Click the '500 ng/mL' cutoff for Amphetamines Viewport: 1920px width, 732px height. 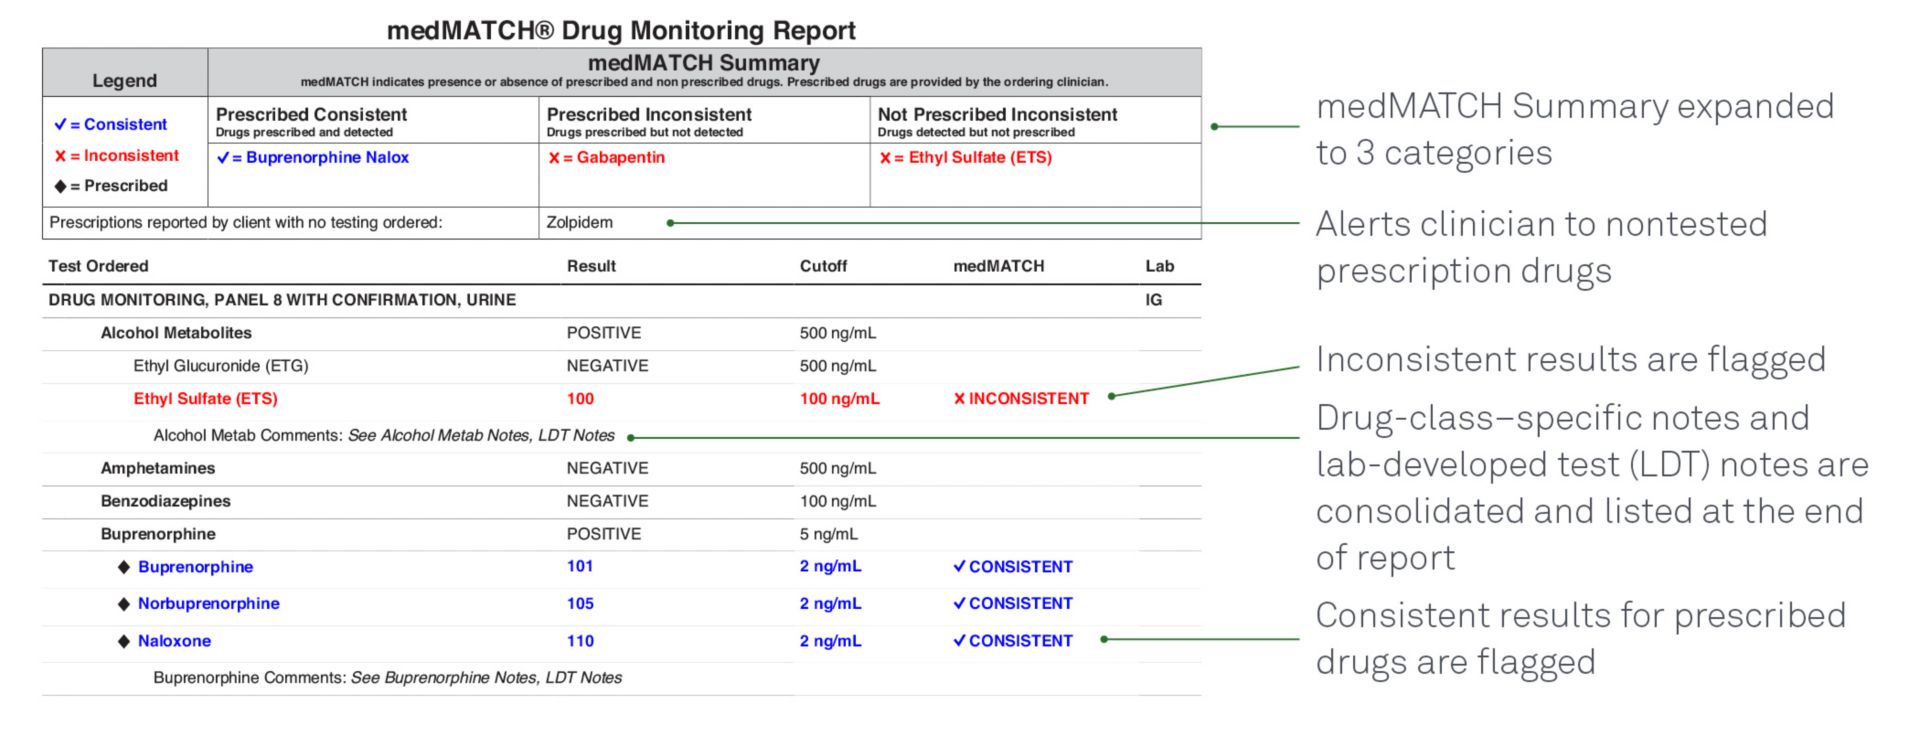[838, 467]
